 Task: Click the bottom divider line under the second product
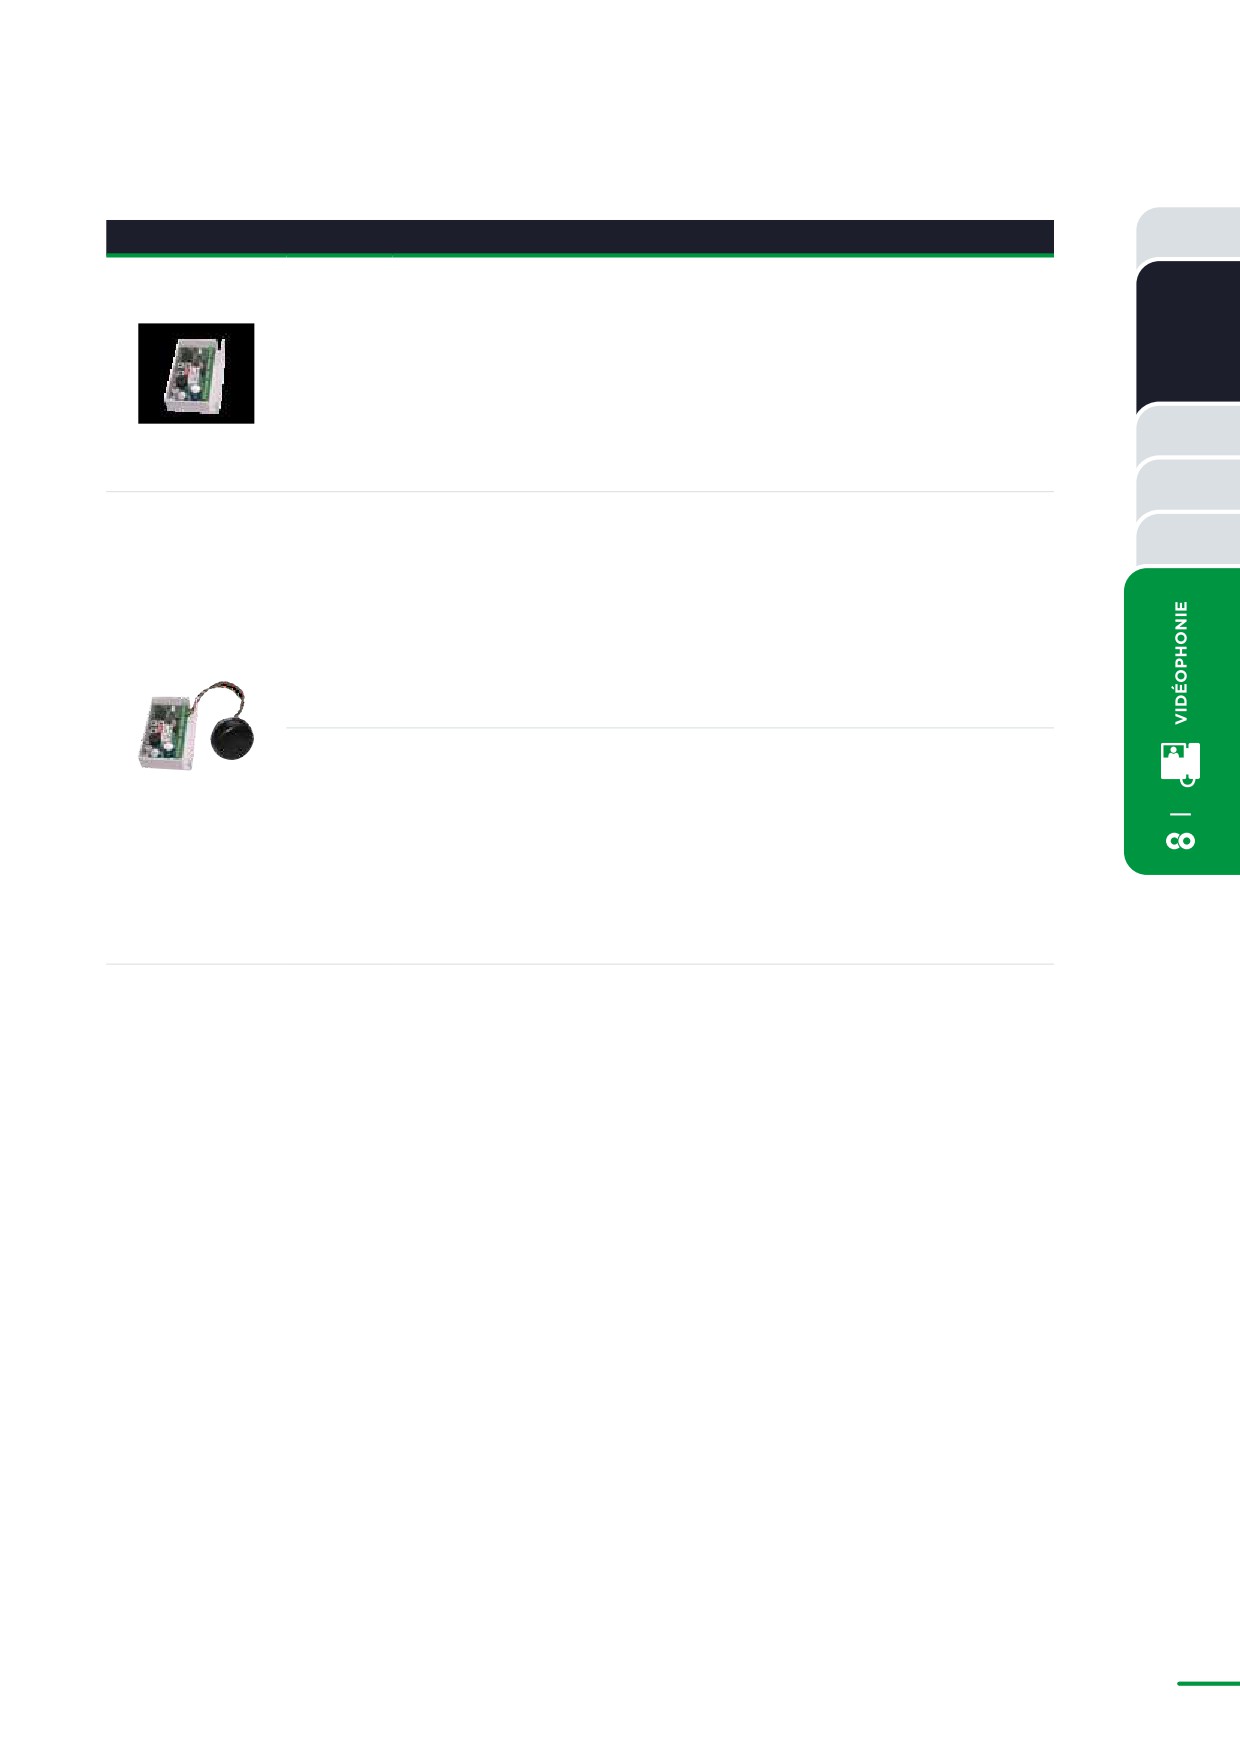pos(580,964)
